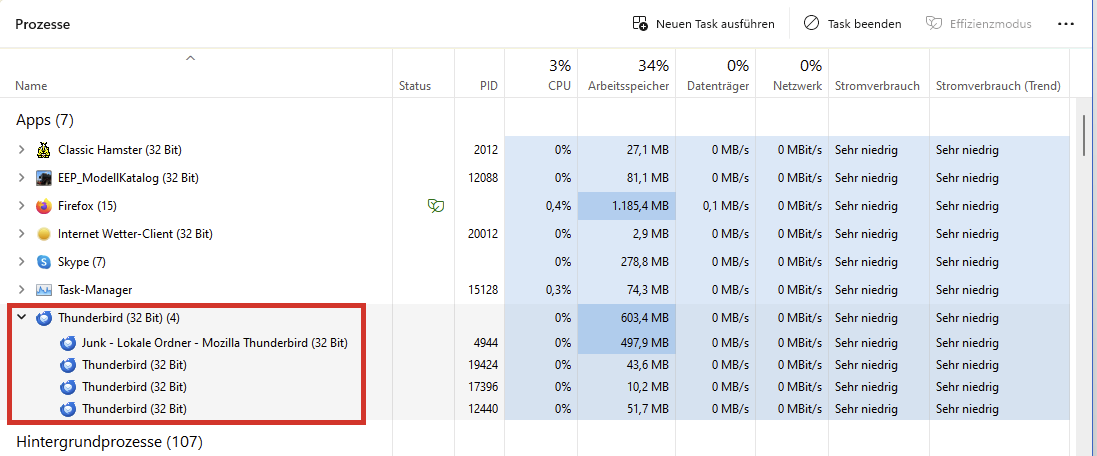Click the Internet Wetter-Client sun icon

43,234
